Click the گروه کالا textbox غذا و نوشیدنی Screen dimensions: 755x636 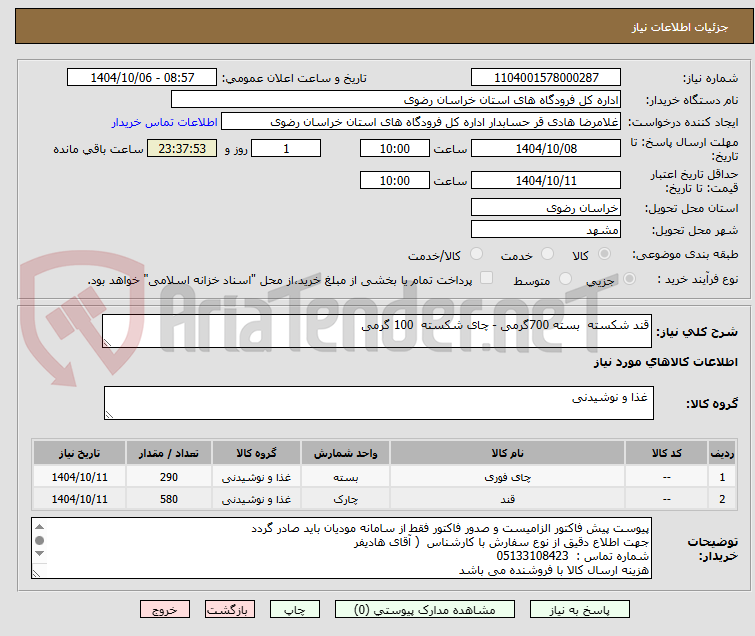[379, 403]
